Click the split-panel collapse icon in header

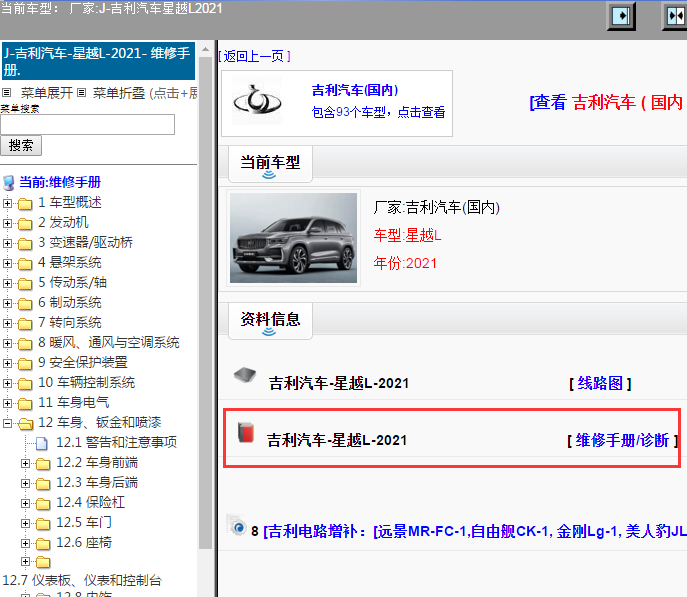pyautogui.click(x=675, y=16)
